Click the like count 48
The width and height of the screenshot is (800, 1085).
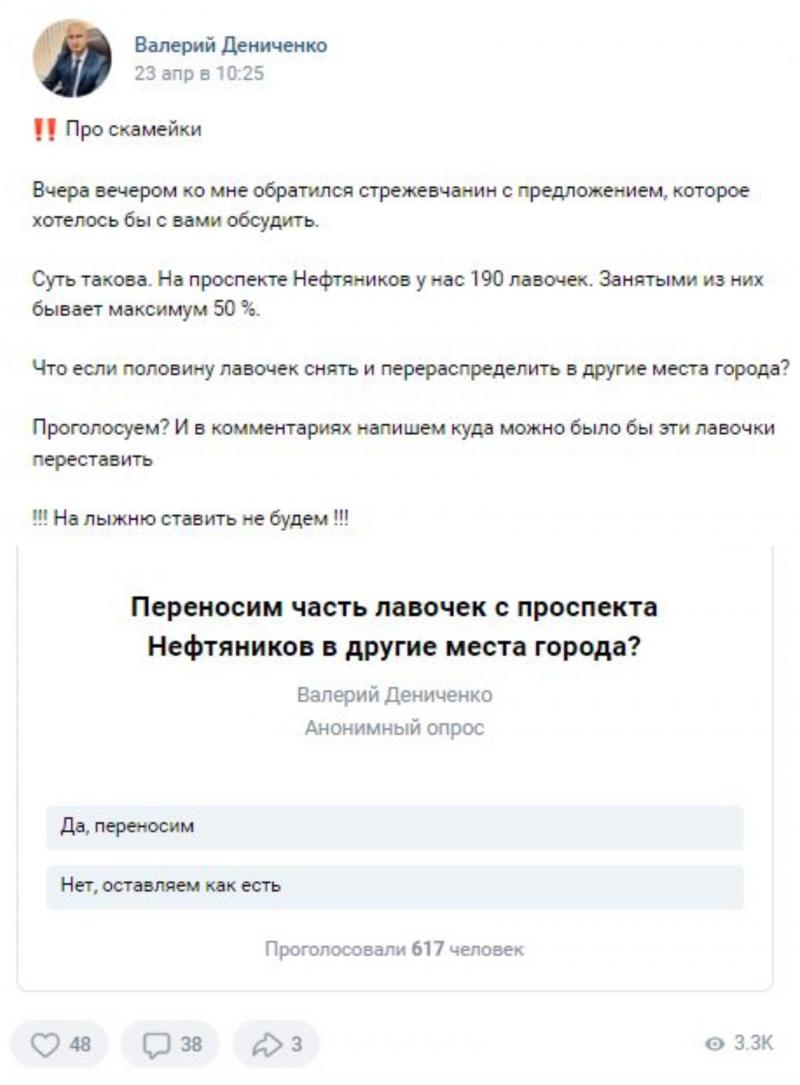point(80,1043)
